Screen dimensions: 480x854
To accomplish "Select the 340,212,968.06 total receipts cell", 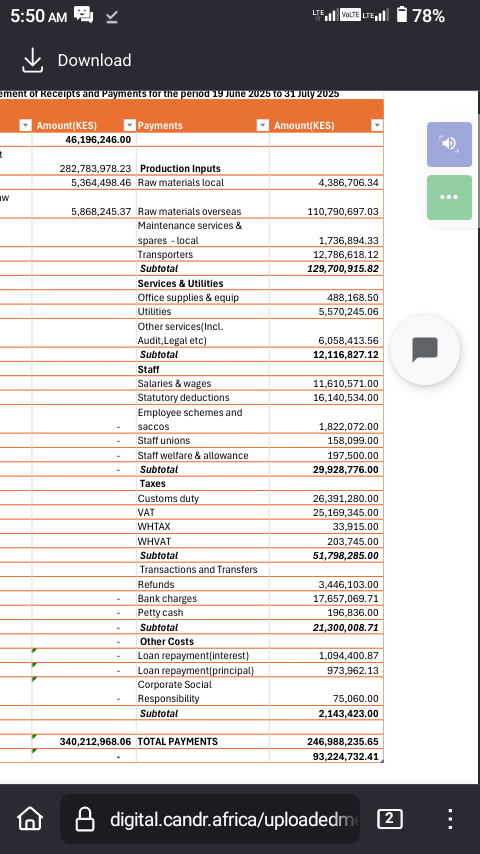I will click(95, 742).
